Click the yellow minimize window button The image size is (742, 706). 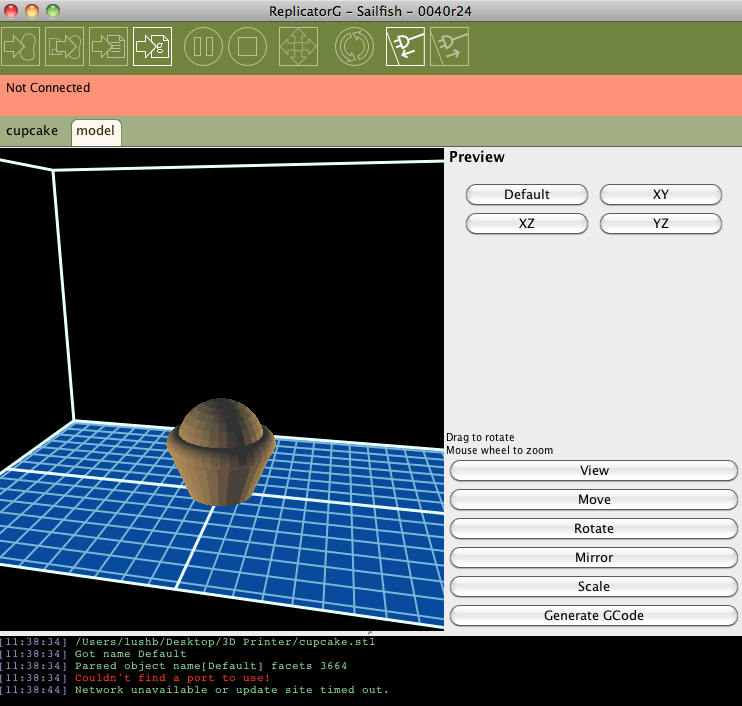[32, 11]
